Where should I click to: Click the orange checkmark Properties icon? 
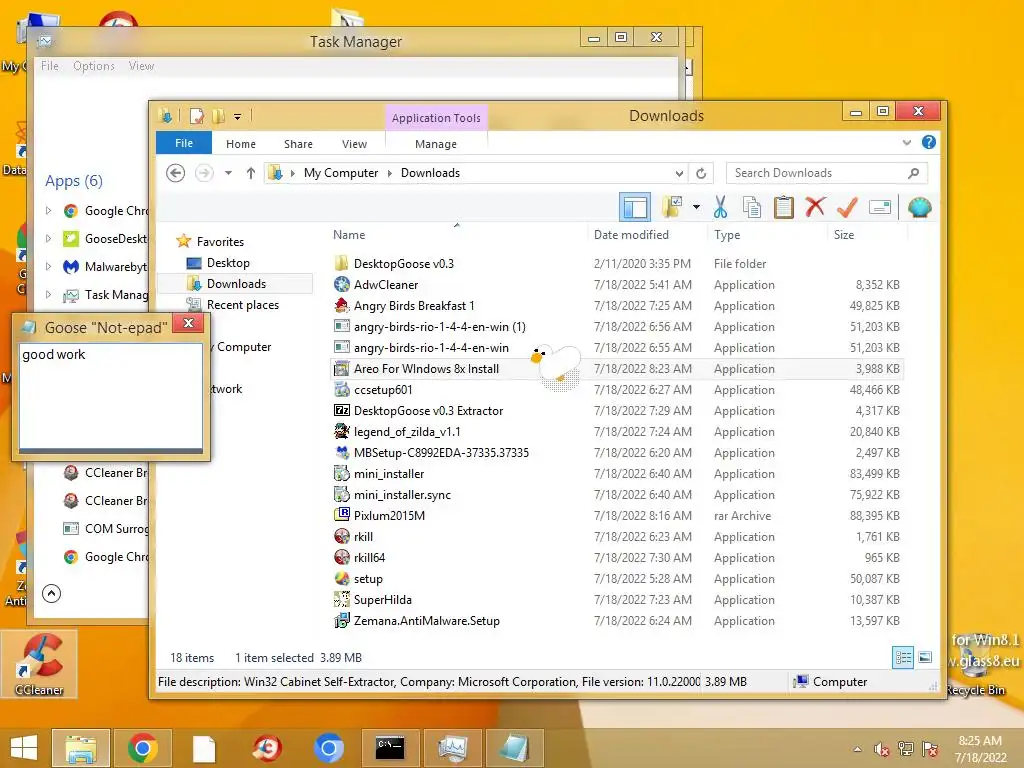coord(848,207)
